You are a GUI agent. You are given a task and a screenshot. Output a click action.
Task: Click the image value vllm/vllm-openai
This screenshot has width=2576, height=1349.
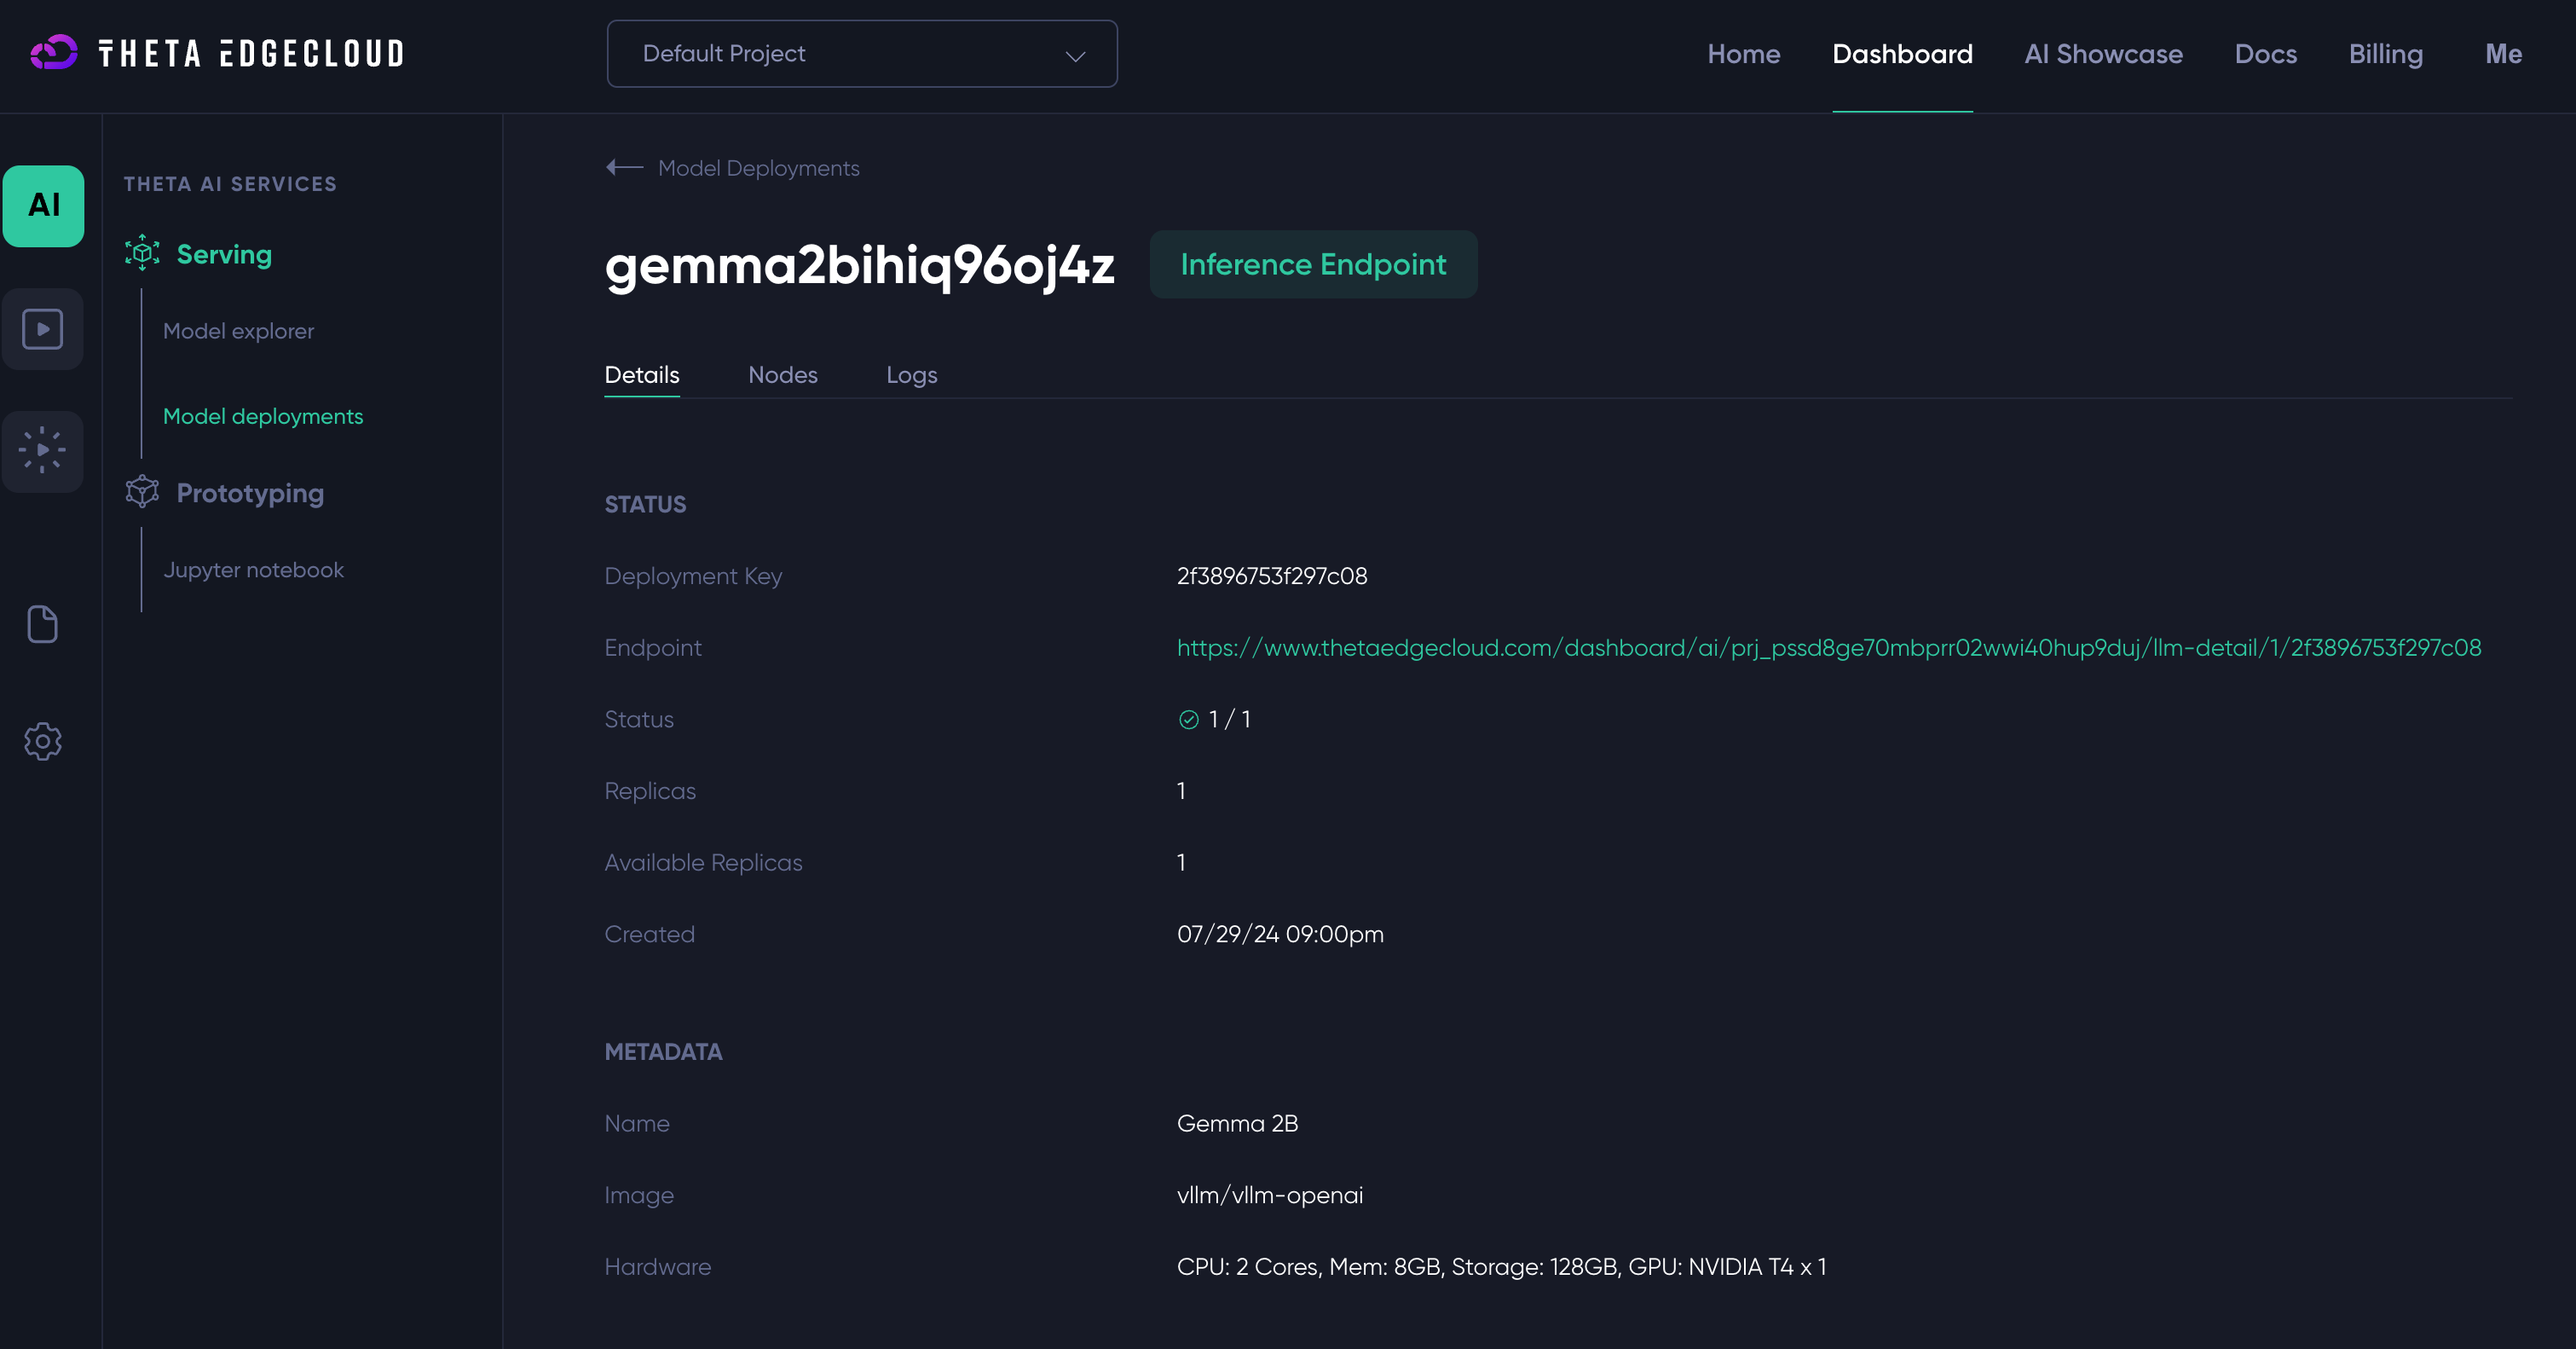(1269, 1195)
